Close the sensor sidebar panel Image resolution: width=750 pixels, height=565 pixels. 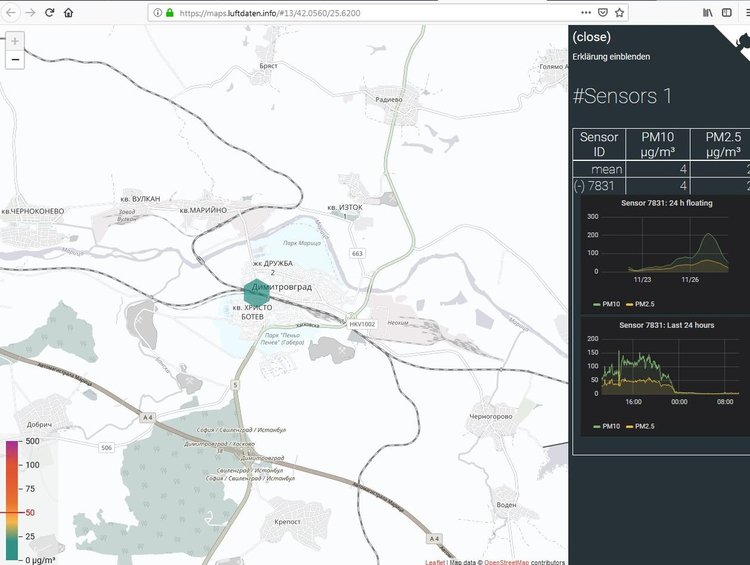click(591, 37)
